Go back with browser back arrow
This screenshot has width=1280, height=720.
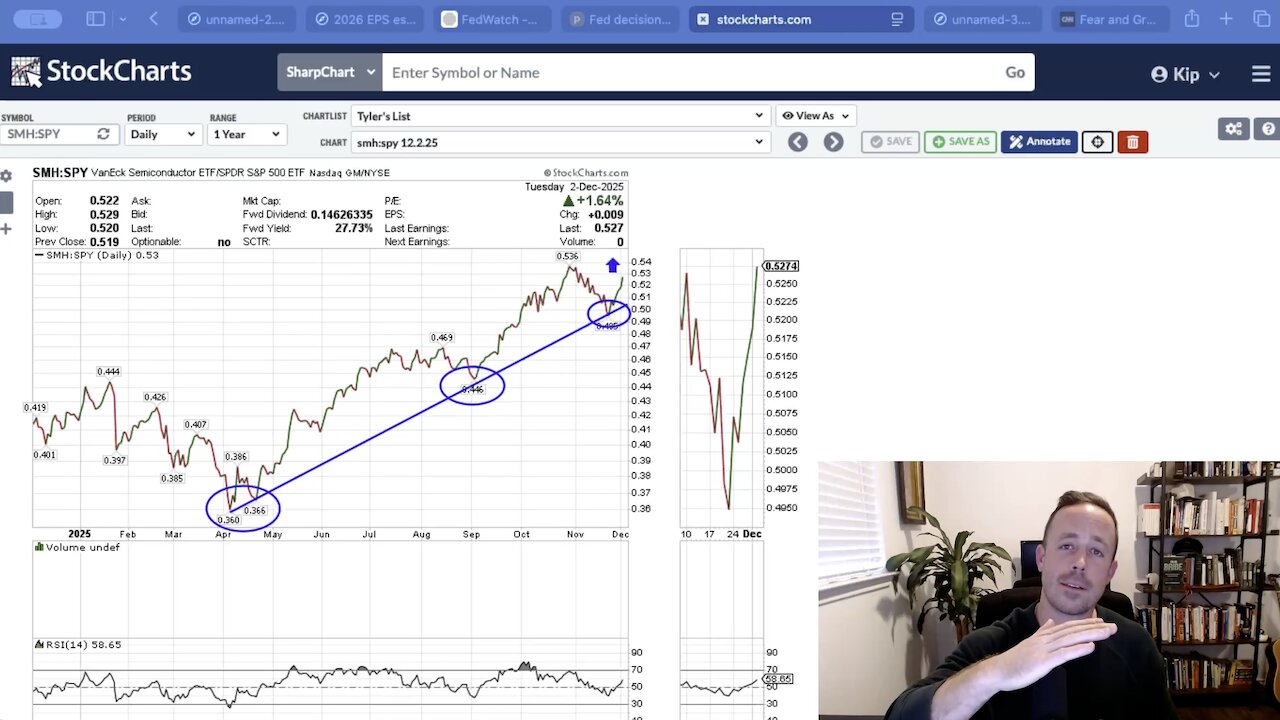[153, 19]
